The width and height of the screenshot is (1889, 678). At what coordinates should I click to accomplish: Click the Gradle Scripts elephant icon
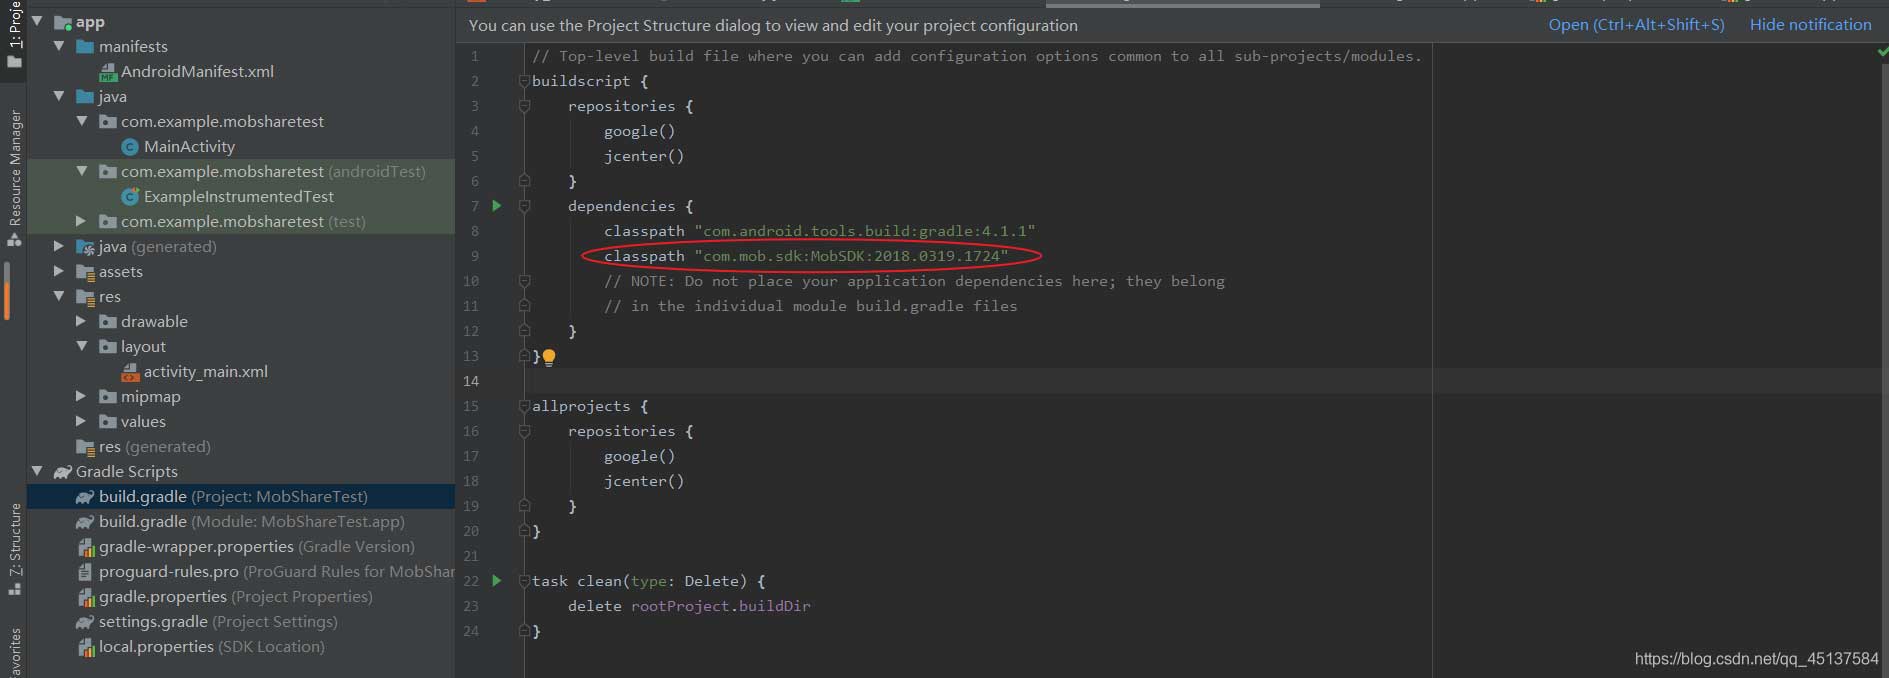[63, 472]
